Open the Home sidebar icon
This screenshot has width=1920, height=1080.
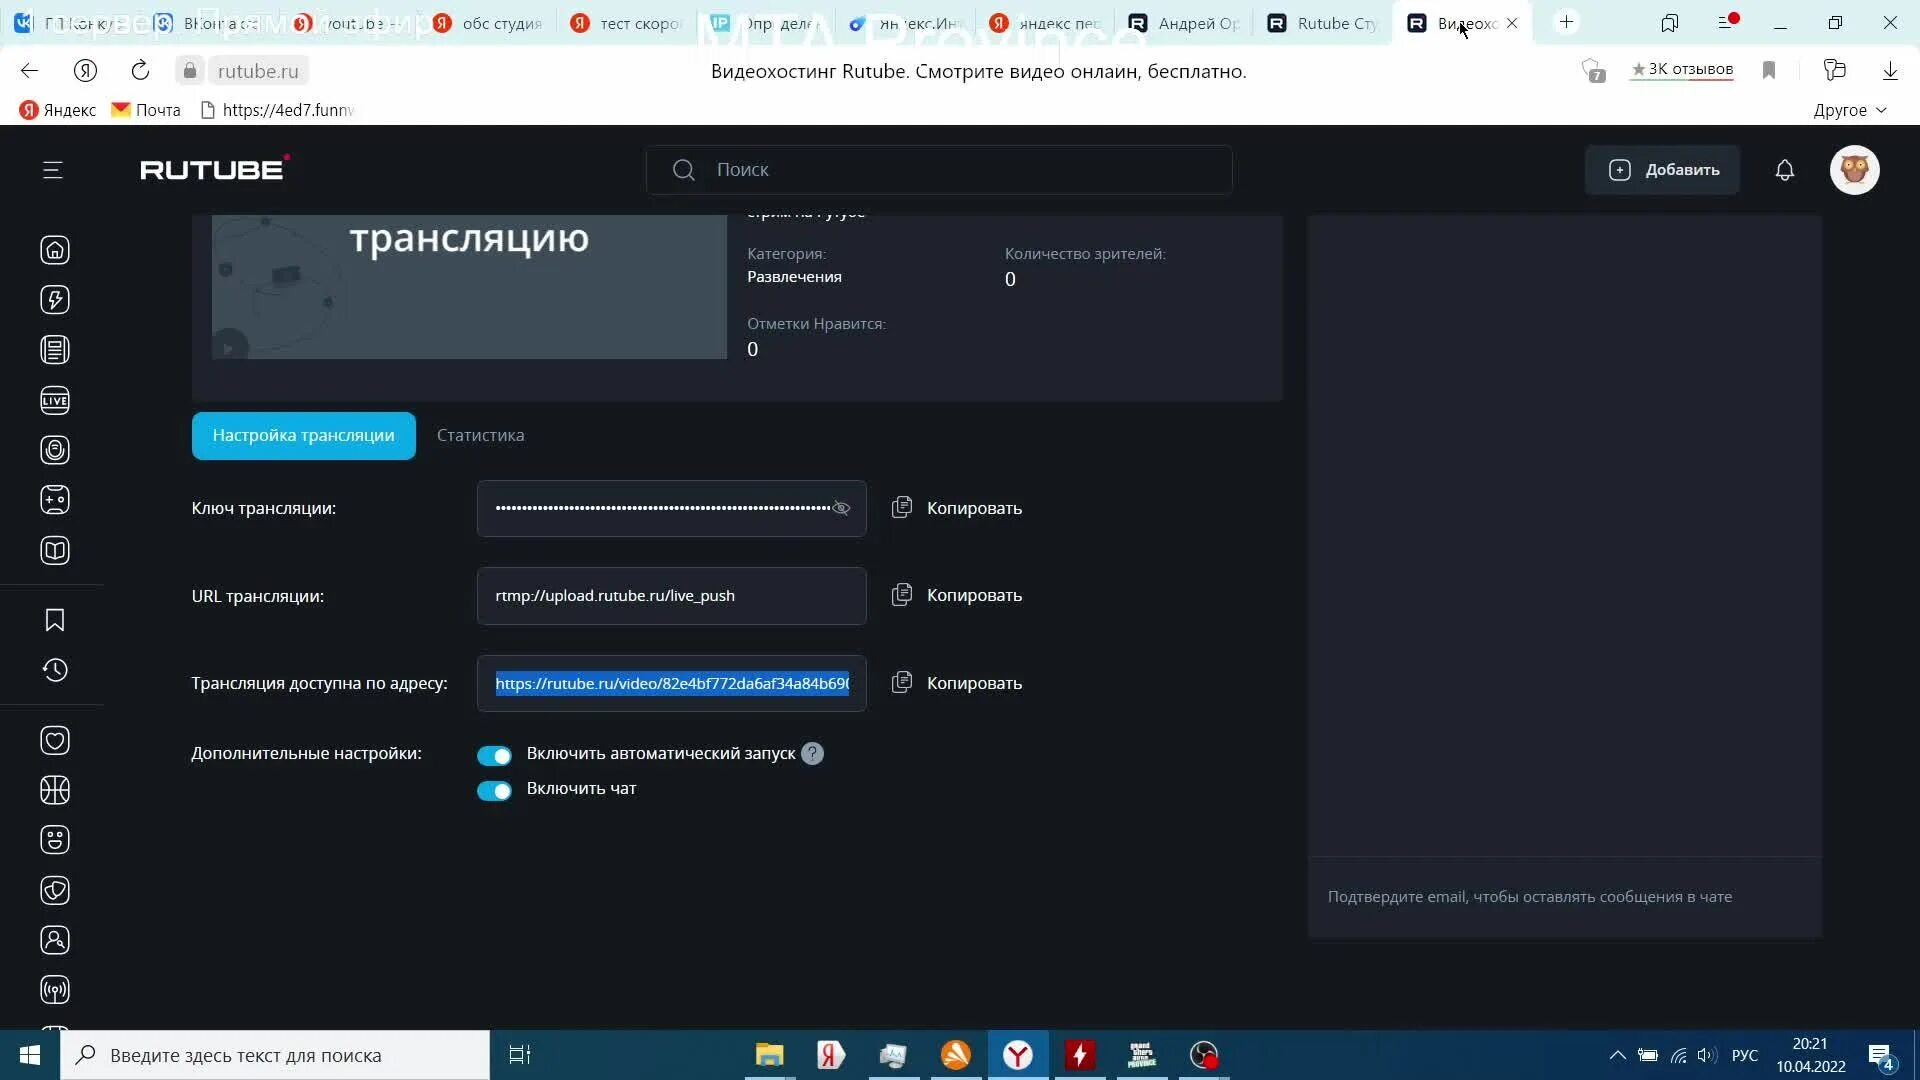[x=55, y=250]
